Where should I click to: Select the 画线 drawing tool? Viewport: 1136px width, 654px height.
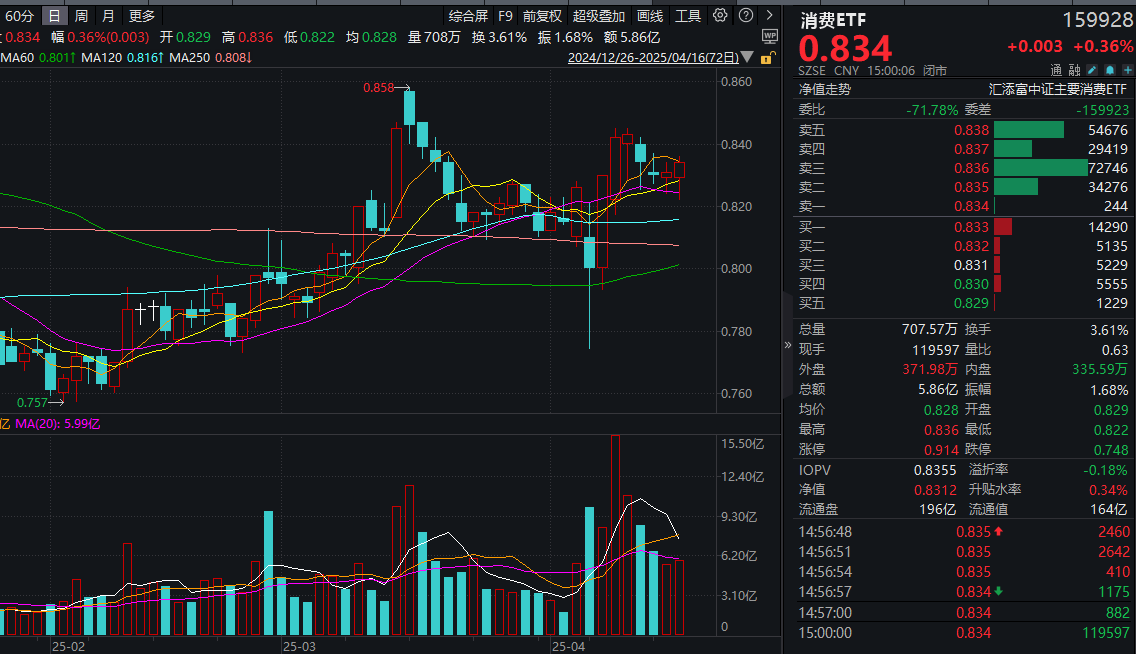650,16
